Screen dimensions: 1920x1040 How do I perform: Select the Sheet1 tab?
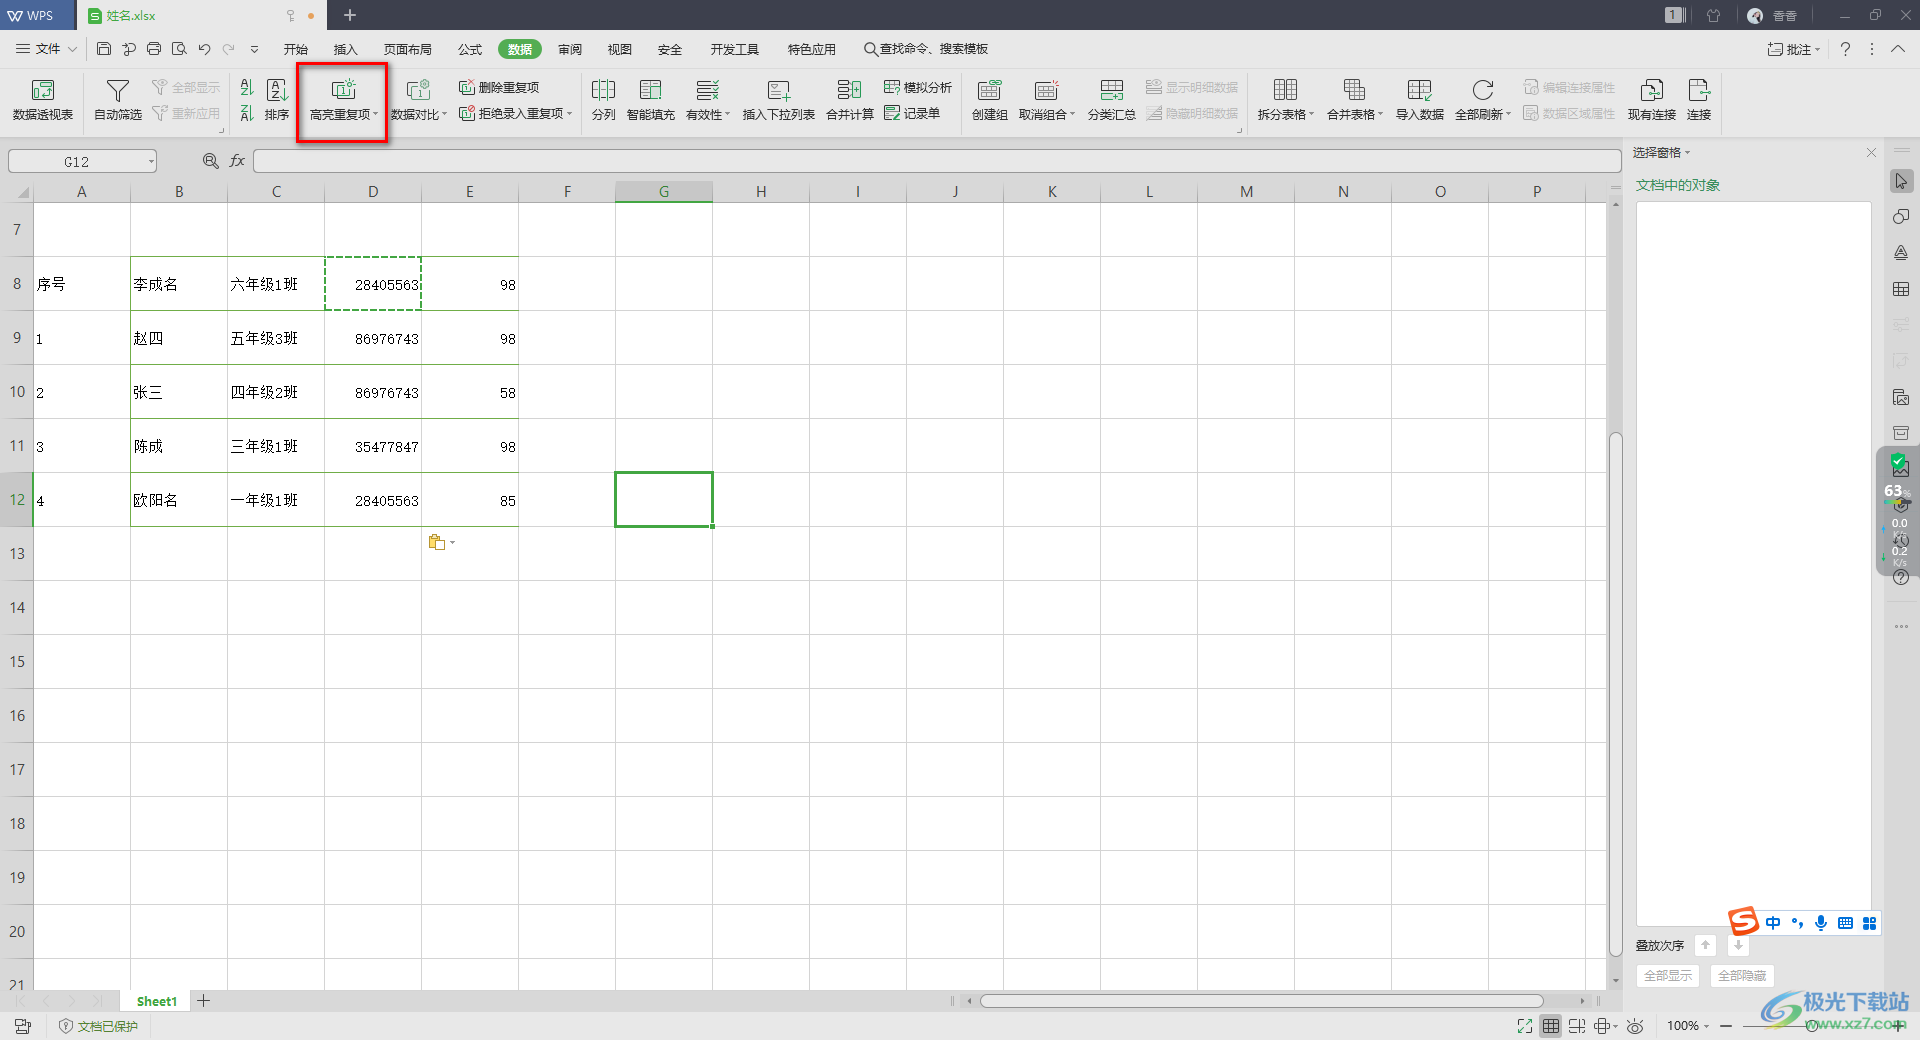click(157, 1001)
